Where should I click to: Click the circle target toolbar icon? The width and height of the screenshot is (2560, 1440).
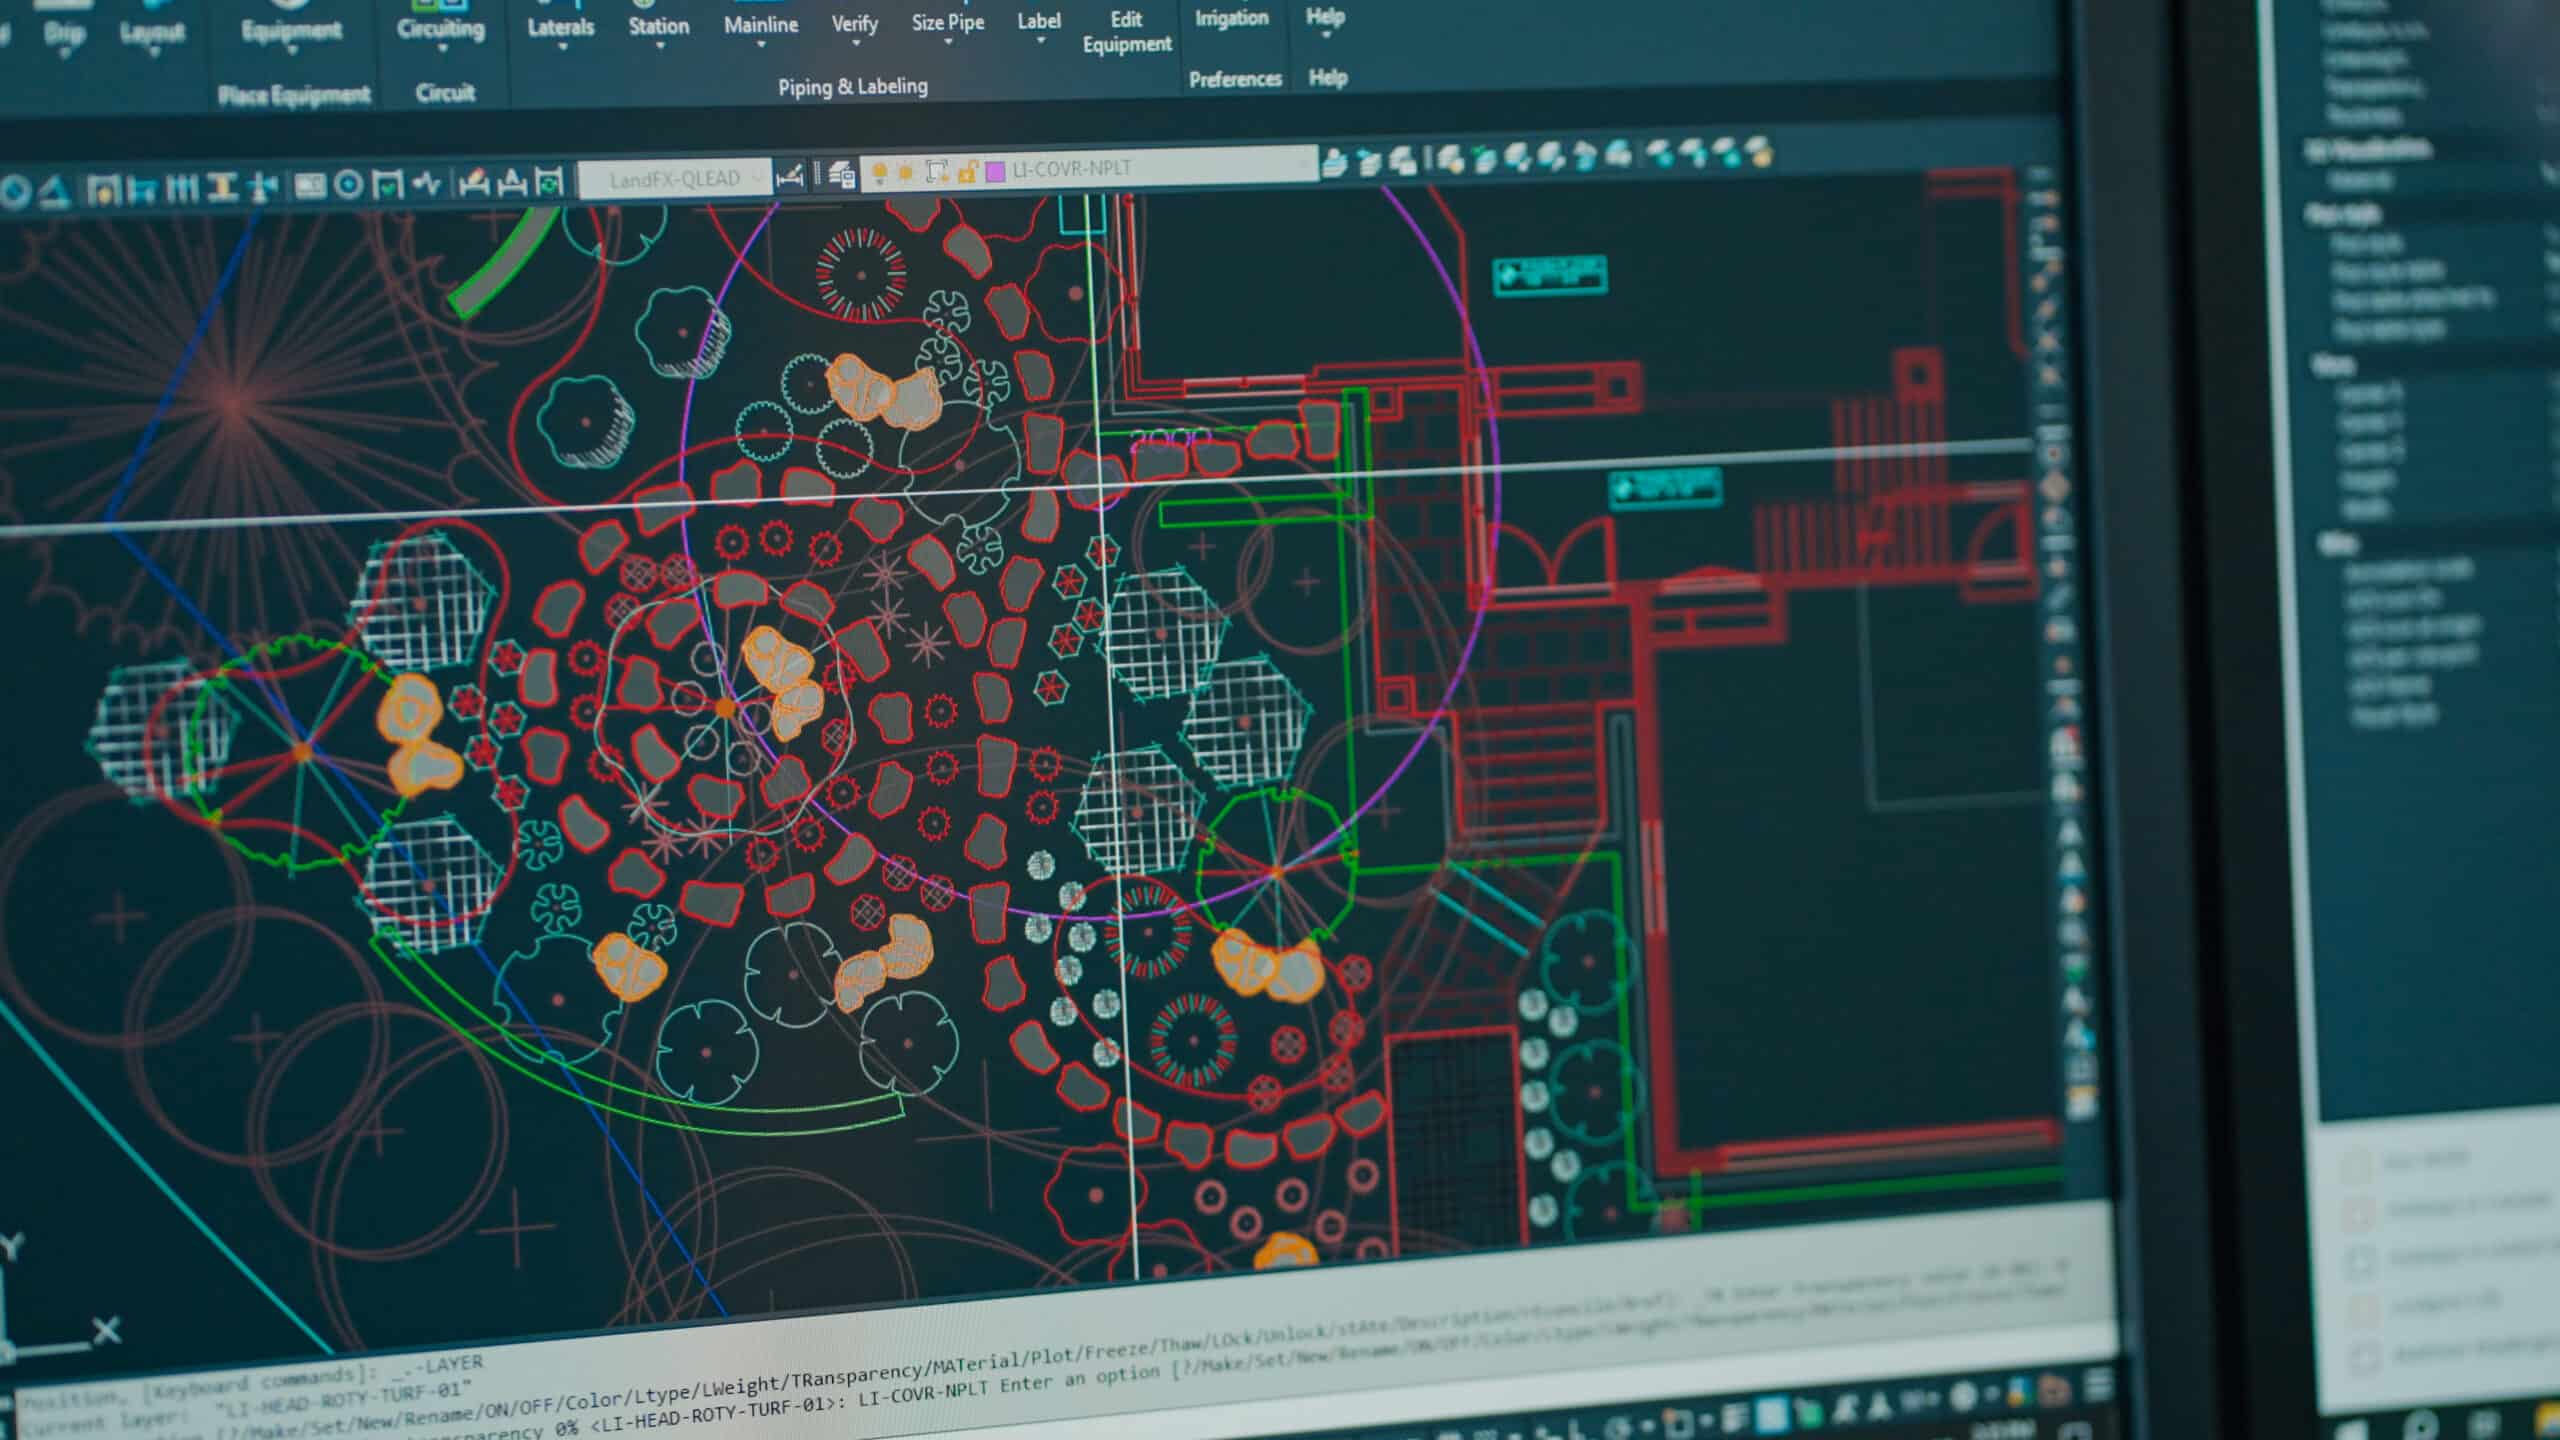(x=348, y=185)
